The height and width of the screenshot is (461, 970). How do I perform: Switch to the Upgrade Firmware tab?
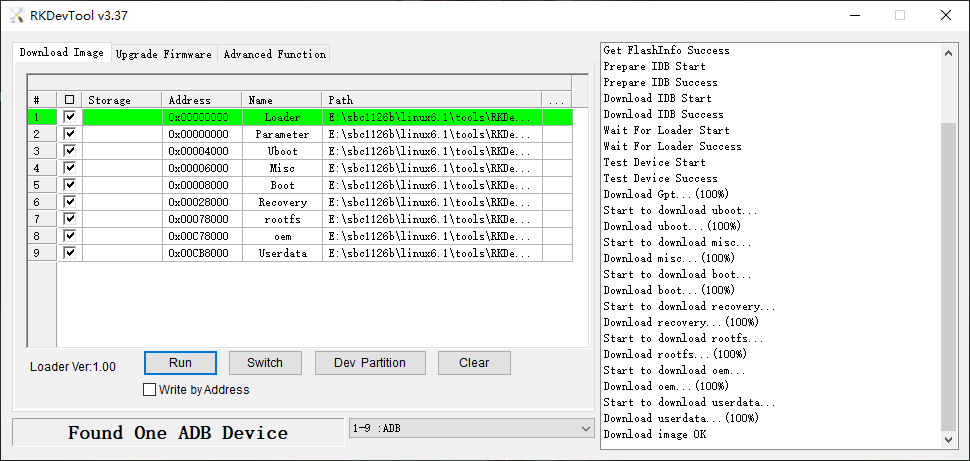tap(164, 54)
